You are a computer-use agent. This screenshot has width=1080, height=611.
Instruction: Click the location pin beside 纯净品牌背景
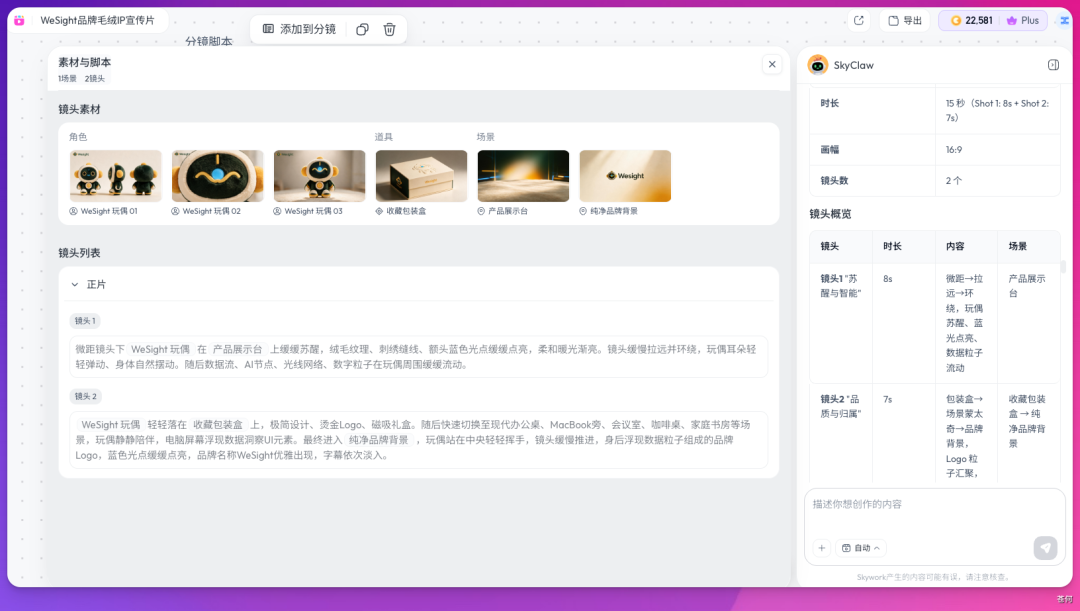pos(583,211)
